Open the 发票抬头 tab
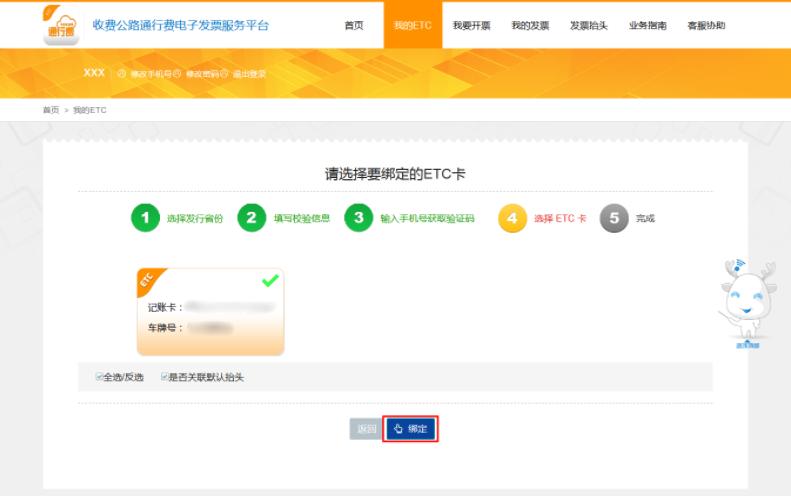Screen dimensions: 791x496 589,25
